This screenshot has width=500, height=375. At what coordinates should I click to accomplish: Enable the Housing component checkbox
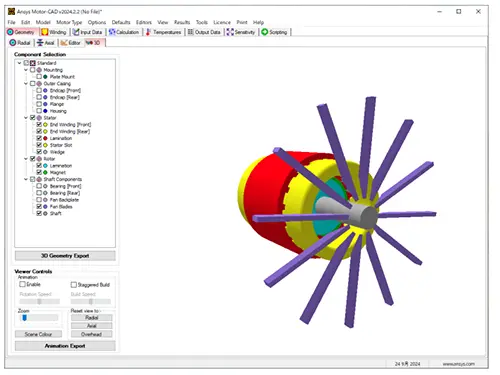pyautogui.click(x=39, y=111)
